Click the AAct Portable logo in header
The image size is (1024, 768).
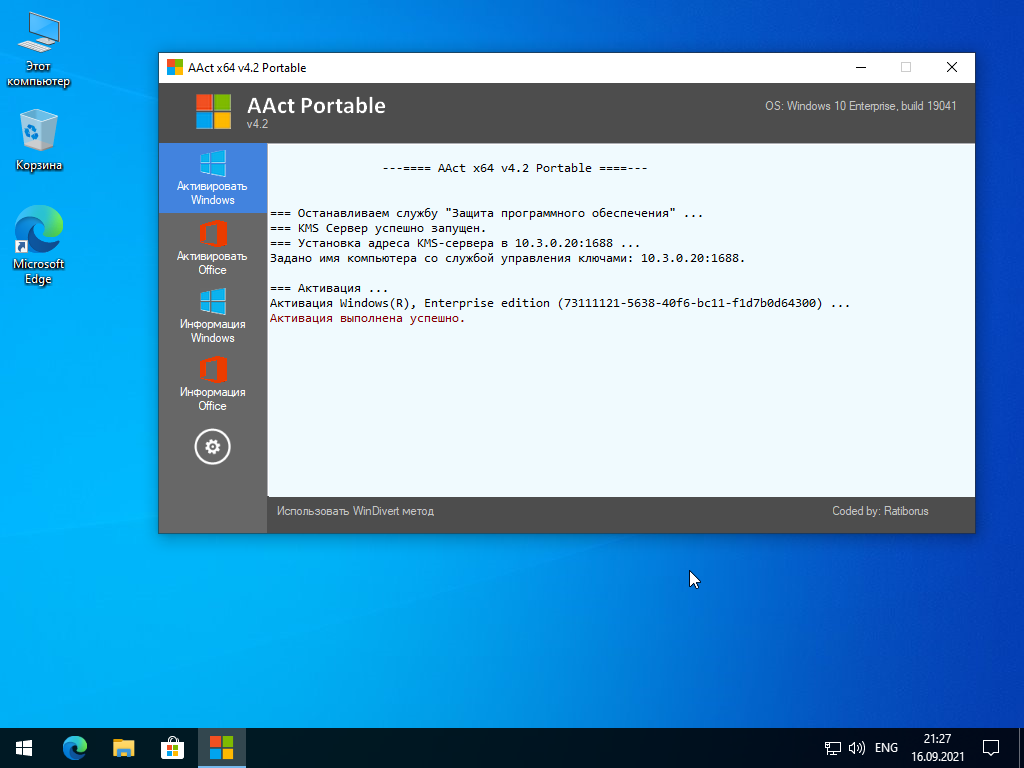(213, 111)
